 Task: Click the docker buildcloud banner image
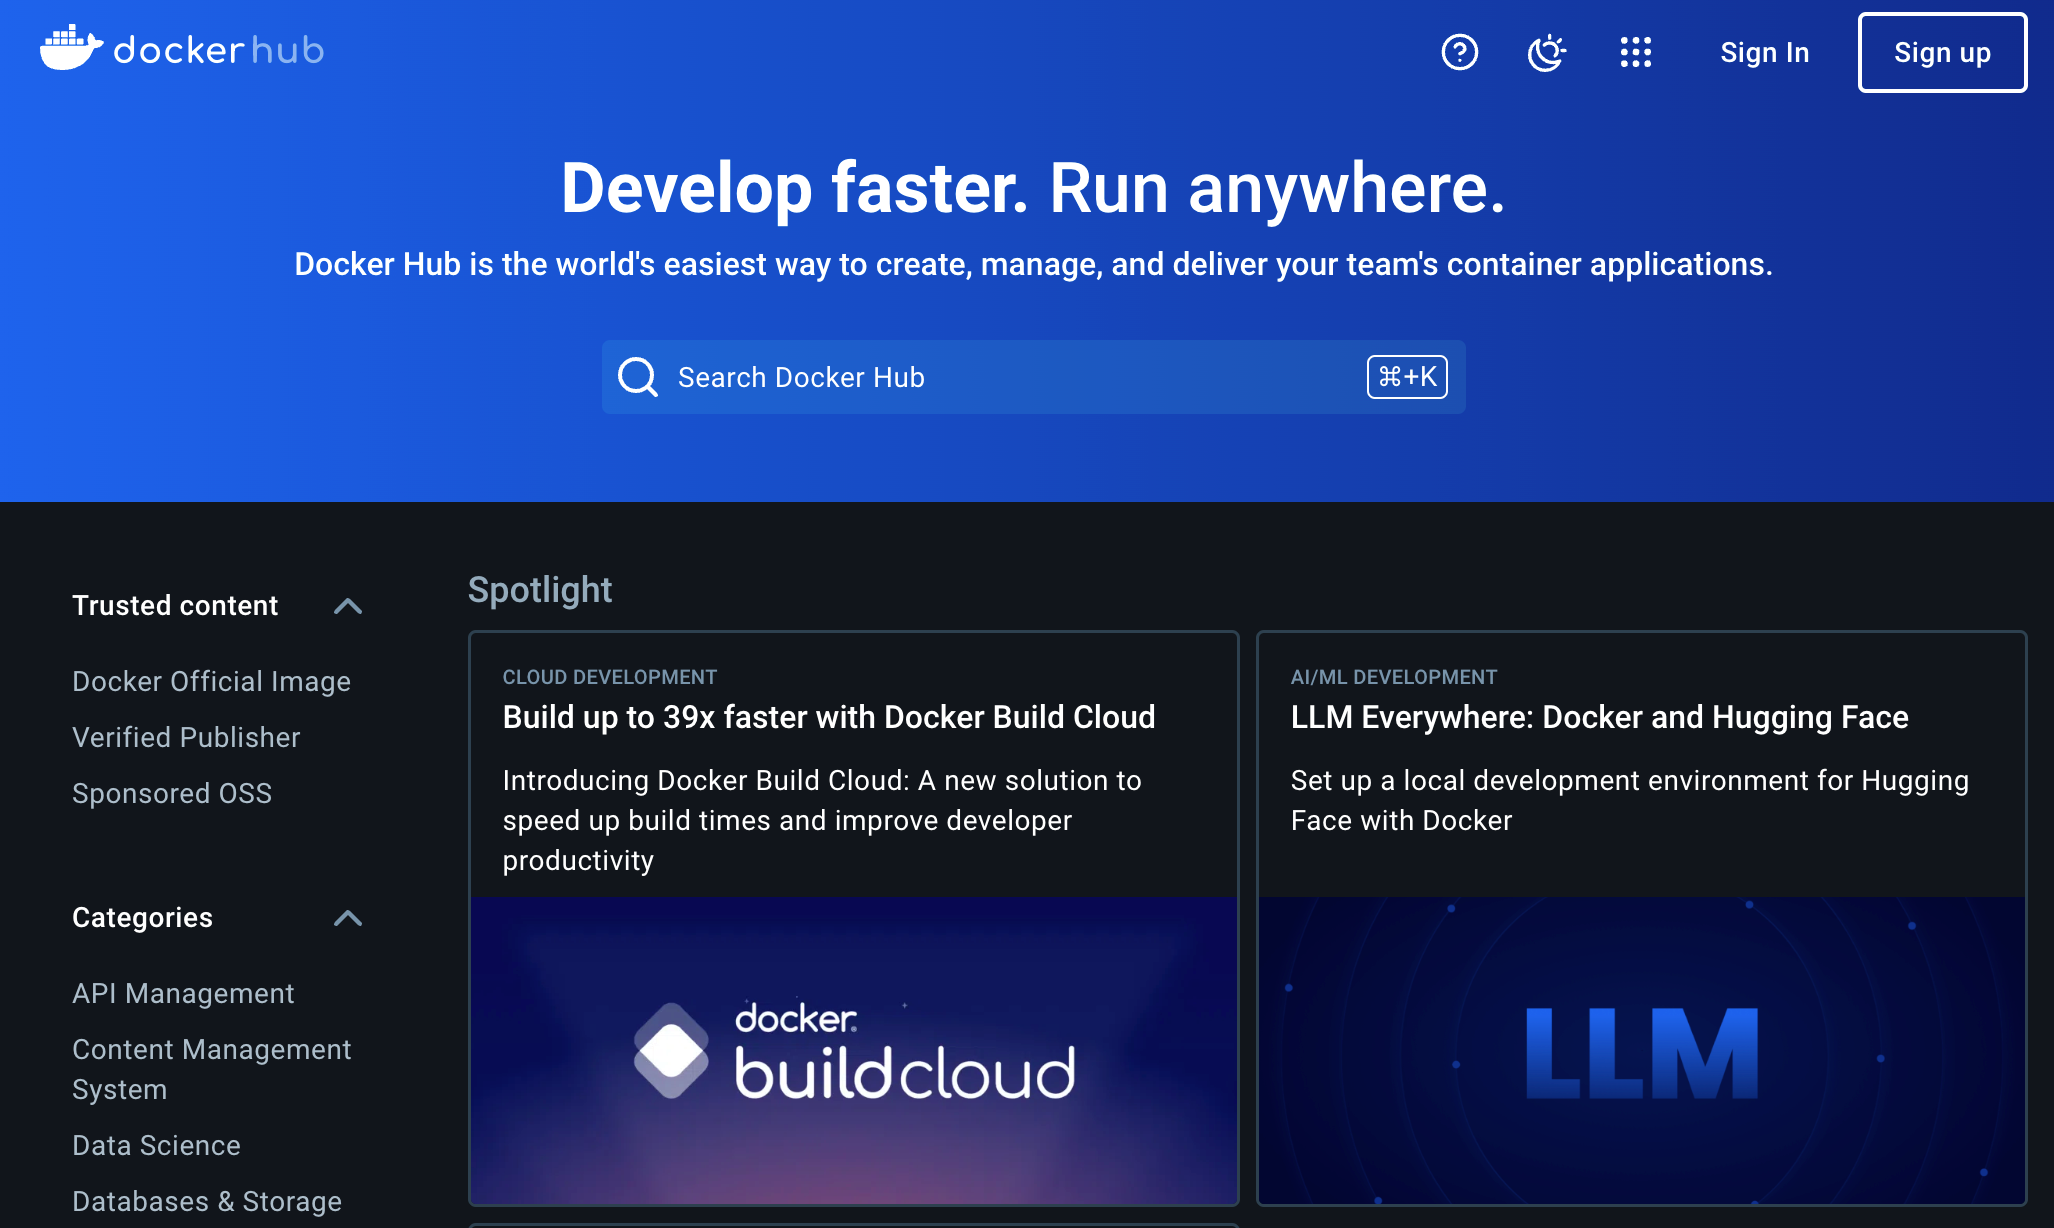[x=854, y=1051]
